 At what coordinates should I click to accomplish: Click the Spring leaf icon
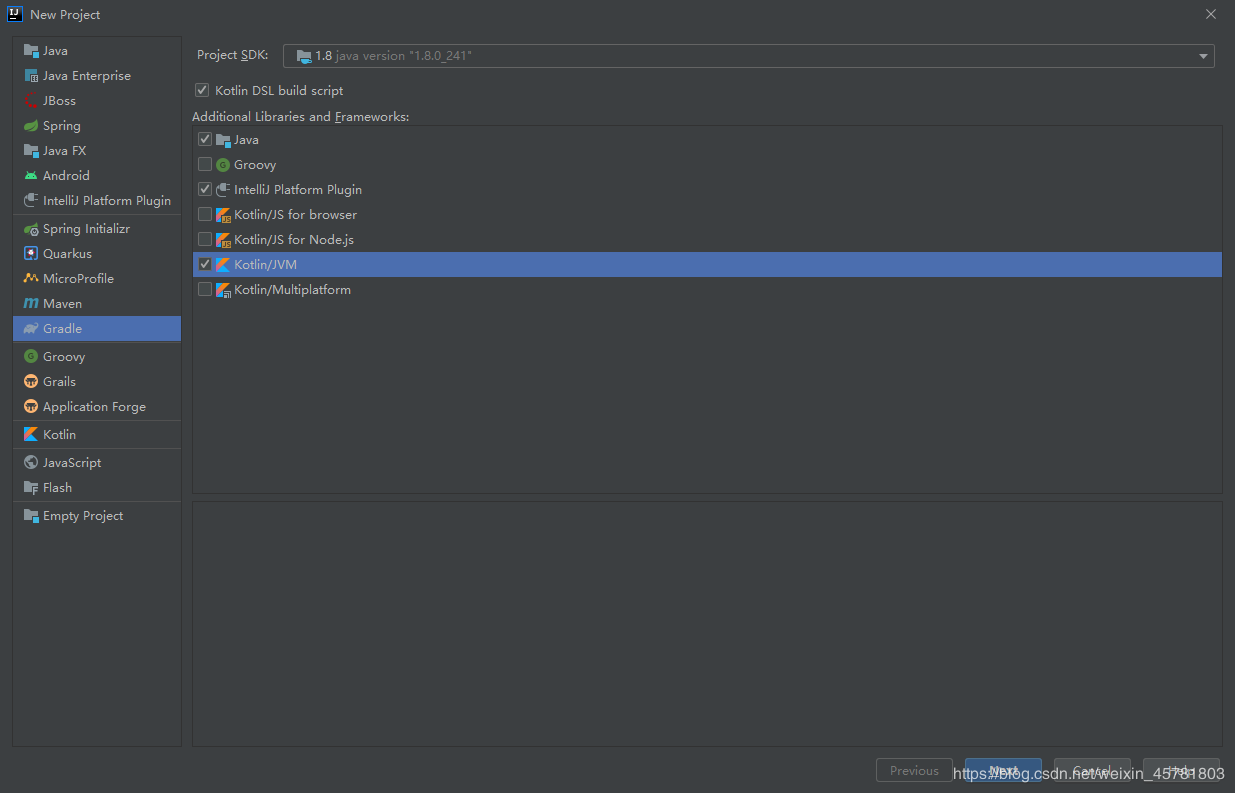pos(31,125)
